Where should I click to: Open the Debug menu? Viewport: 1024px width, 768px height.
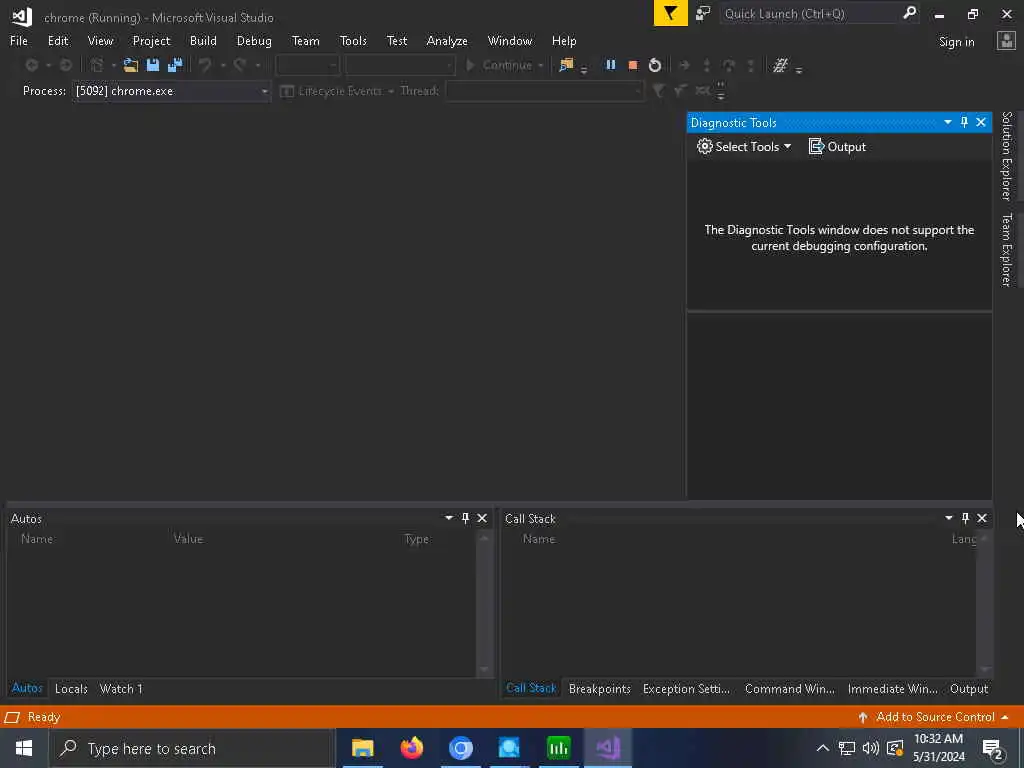254,40
